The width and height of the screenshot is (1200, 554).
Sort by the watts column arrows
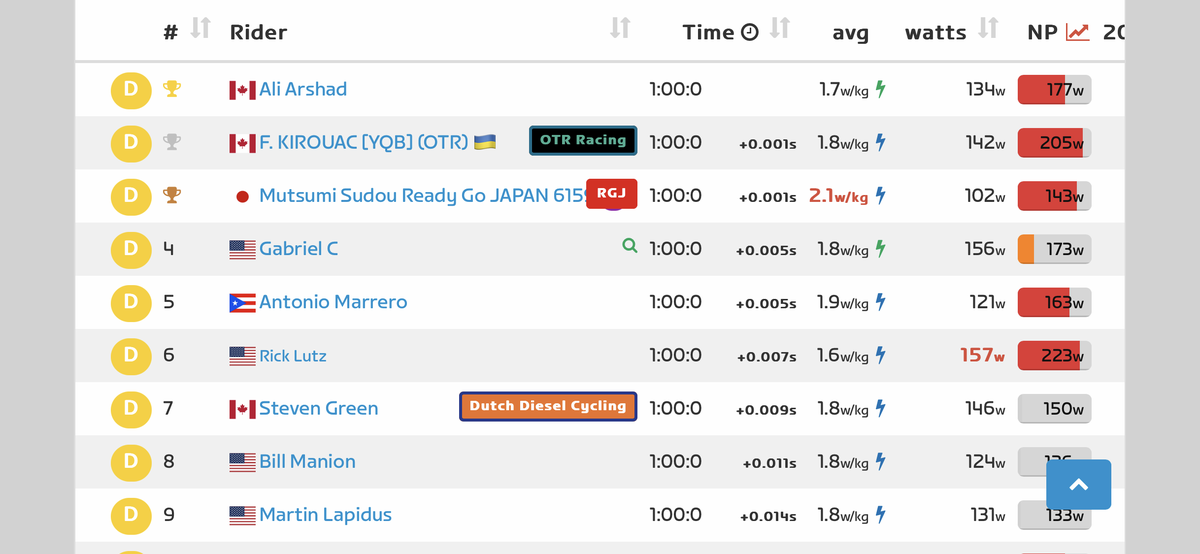click(988, 29)
